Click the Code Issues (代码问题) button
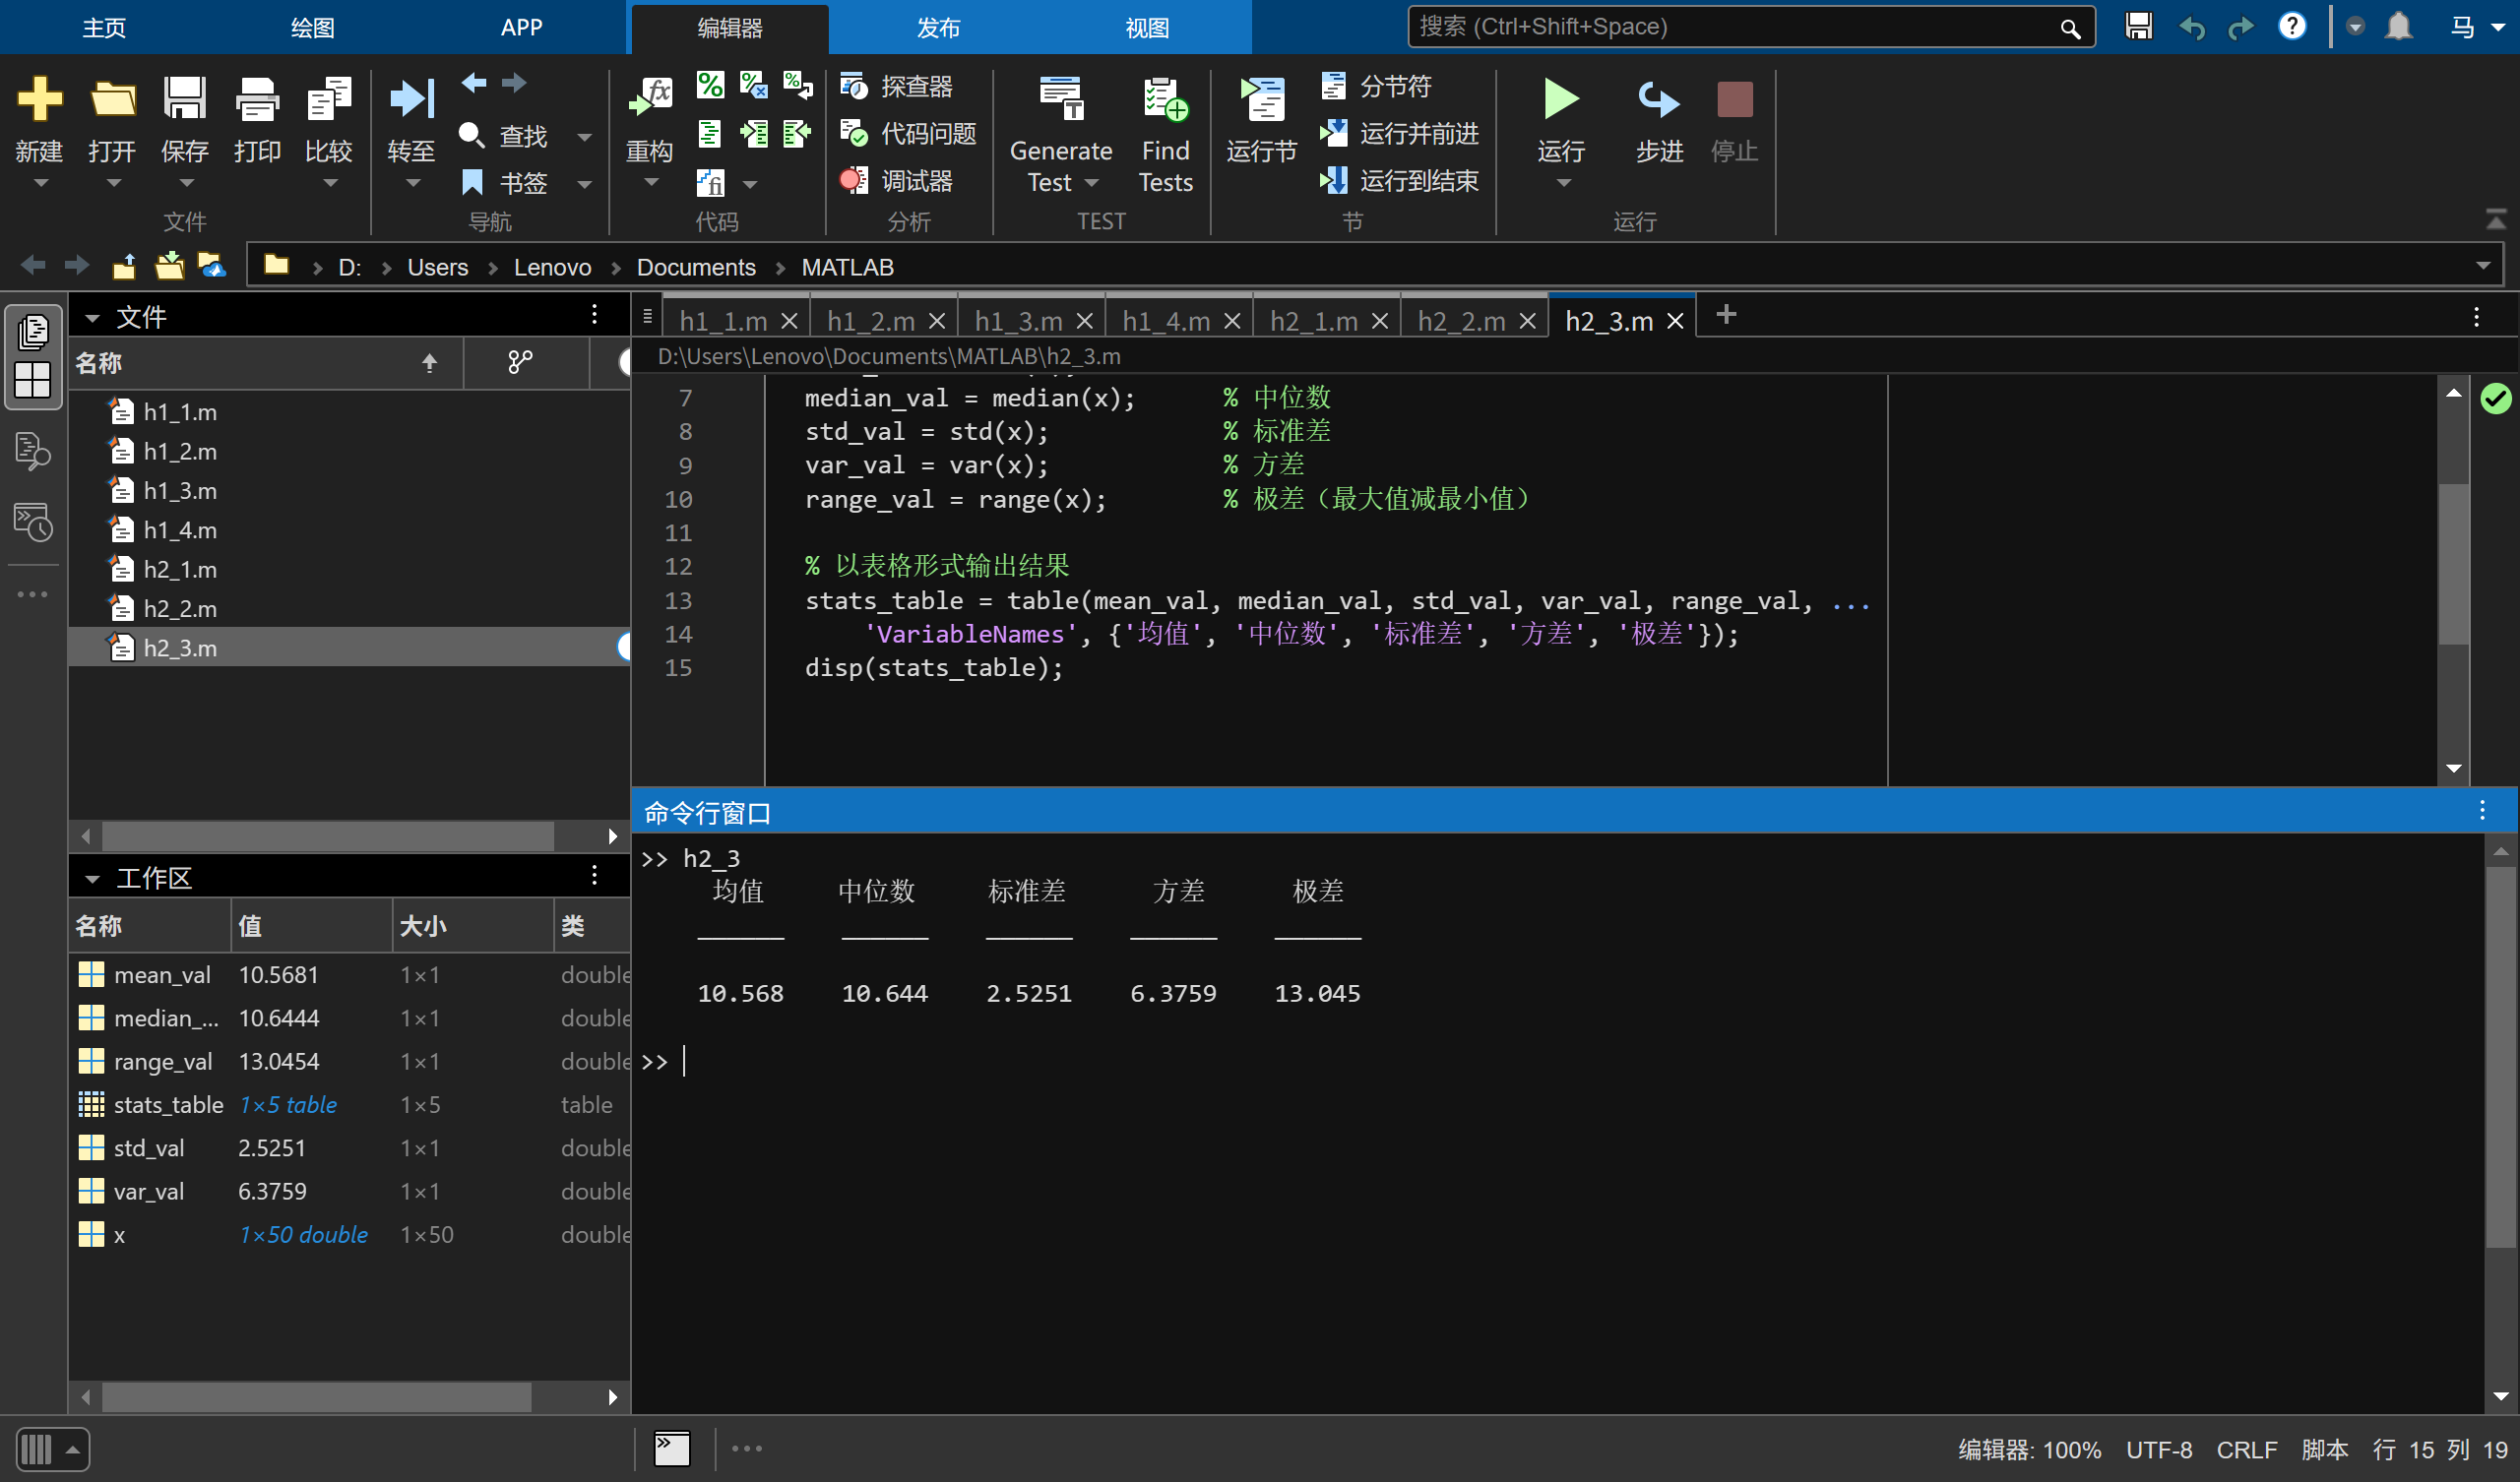This screenshot has height=1482, width=2520. point(909,134)
